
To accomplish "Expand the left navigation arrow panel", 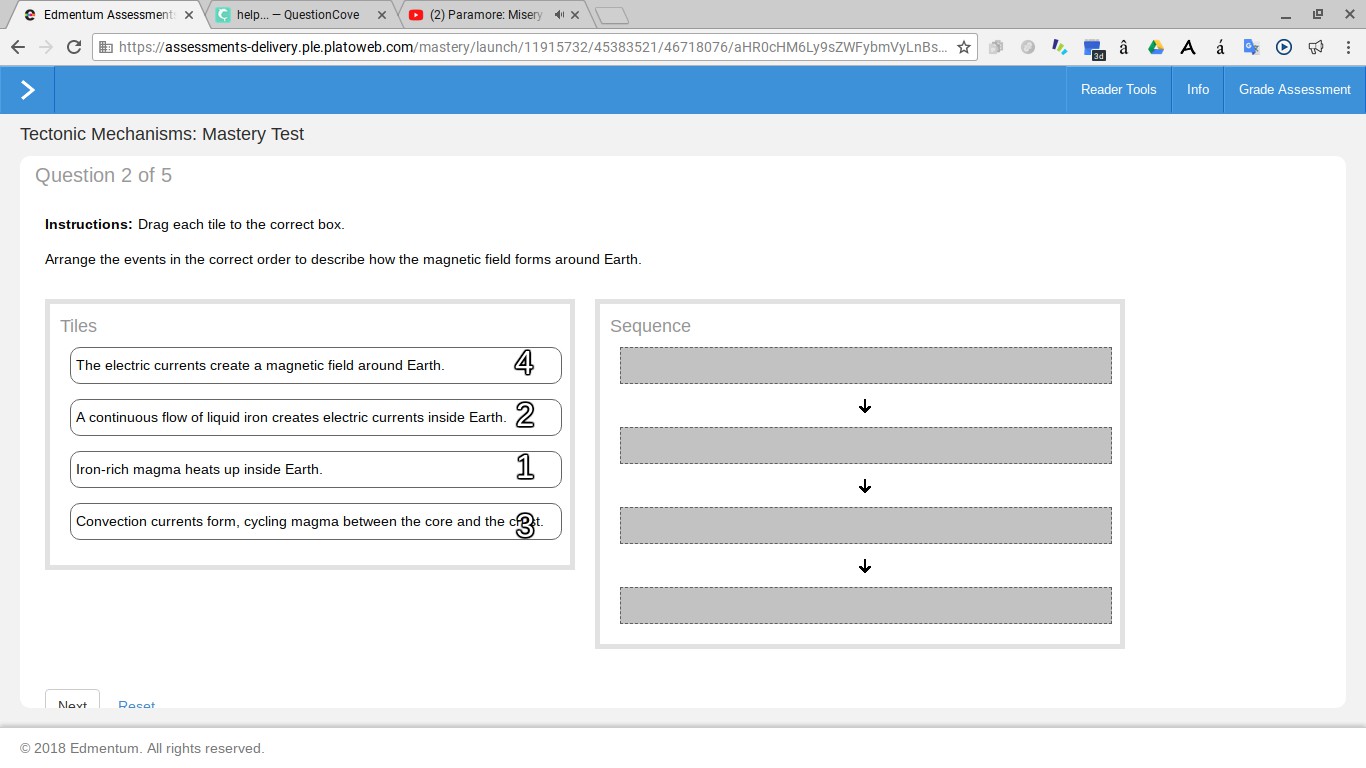I will pyautogui.click(x=27, y=90).
